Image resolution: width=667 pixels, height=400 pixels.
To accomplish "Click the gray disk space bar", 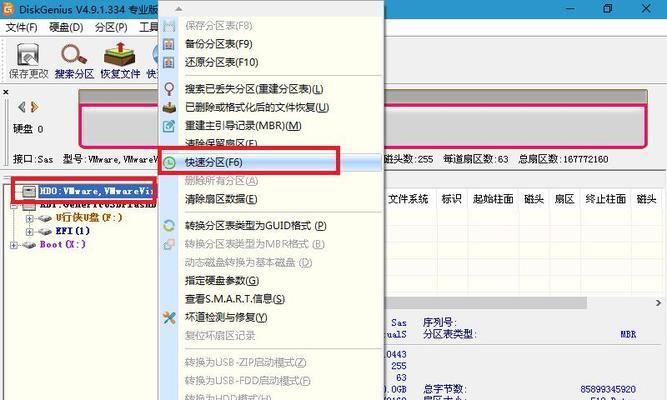I will coord(515,126).
